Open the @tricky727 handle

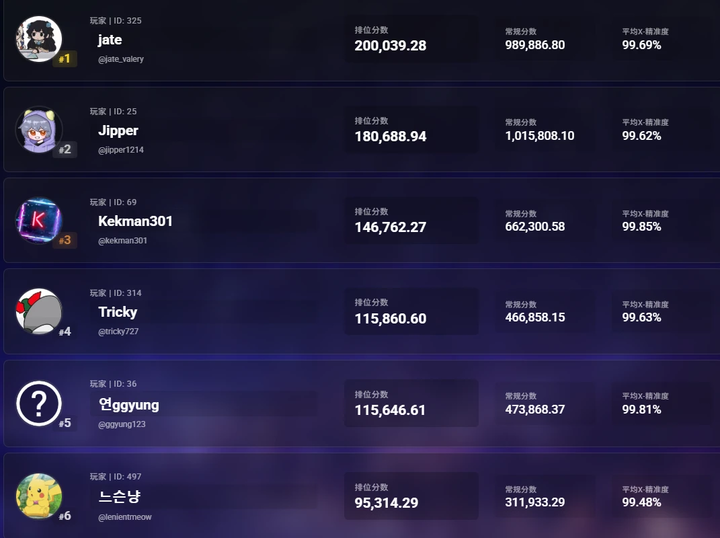(x=118, y=332)
